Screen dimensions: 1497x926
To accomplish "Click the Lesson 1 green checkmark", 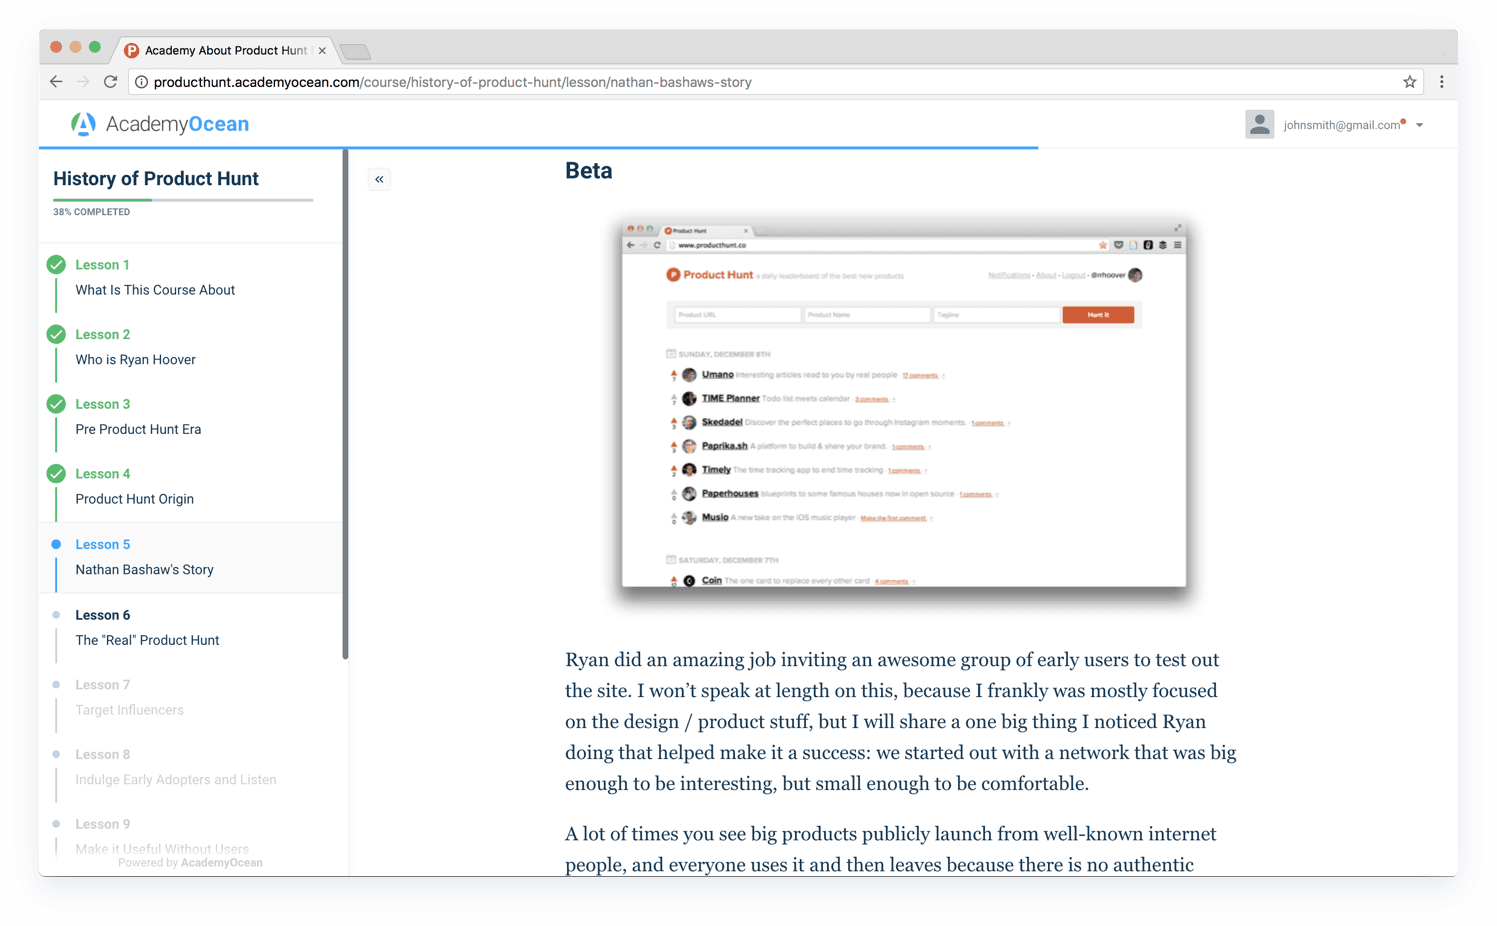I will [x=56, y=264].
